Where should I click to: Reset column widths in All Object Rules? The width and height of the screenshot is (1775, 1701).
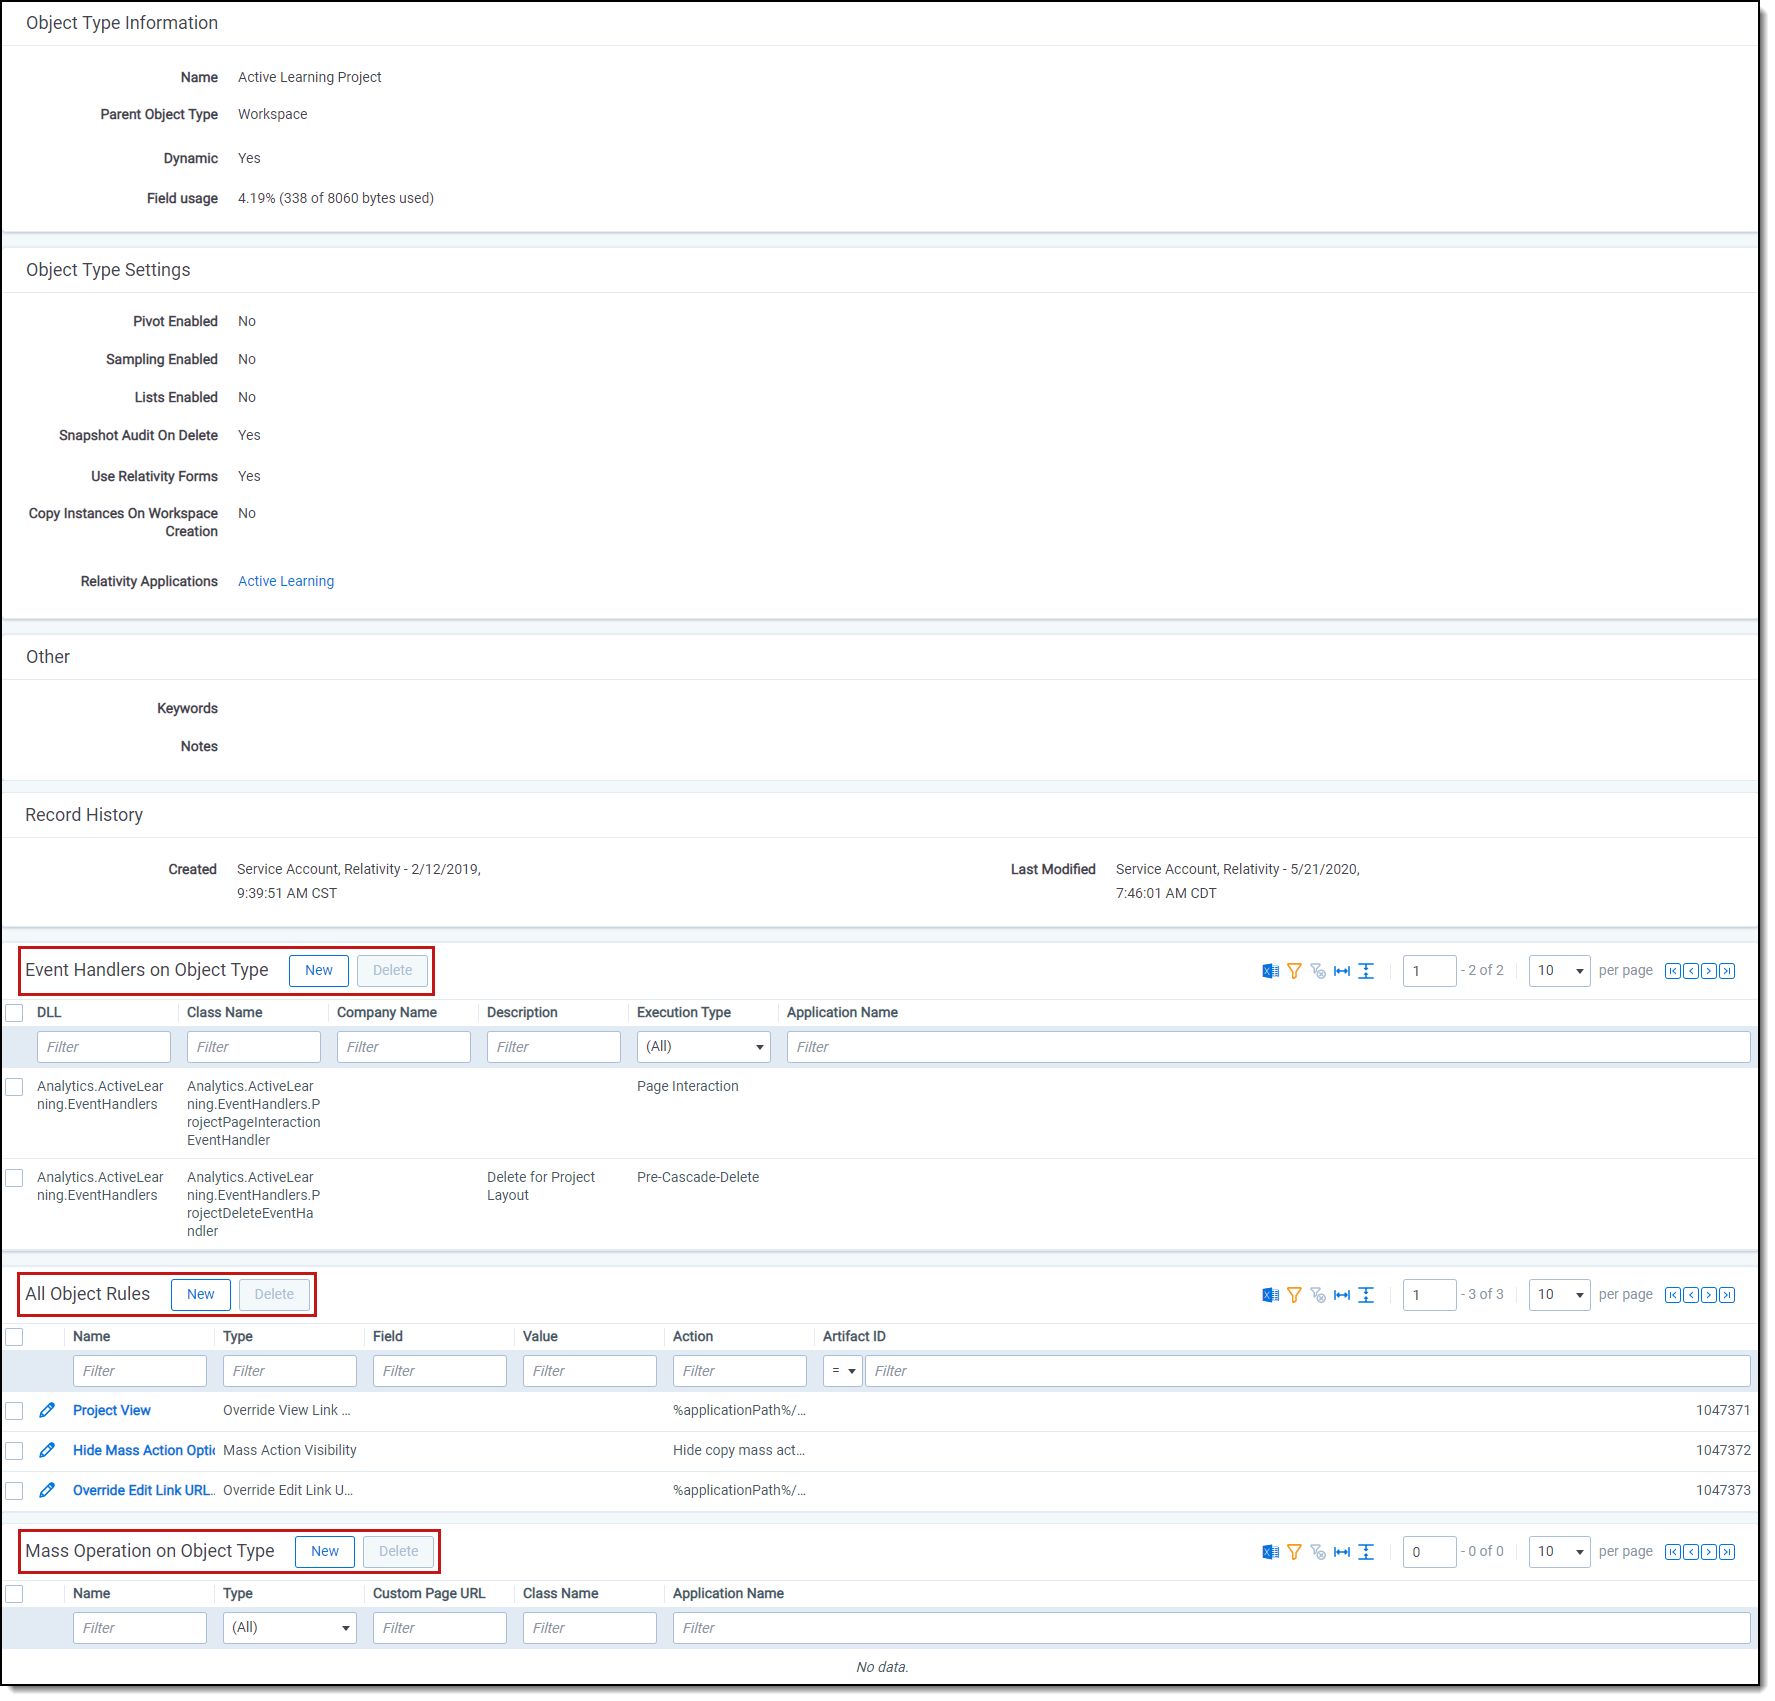click(x=1342, y=1295)
